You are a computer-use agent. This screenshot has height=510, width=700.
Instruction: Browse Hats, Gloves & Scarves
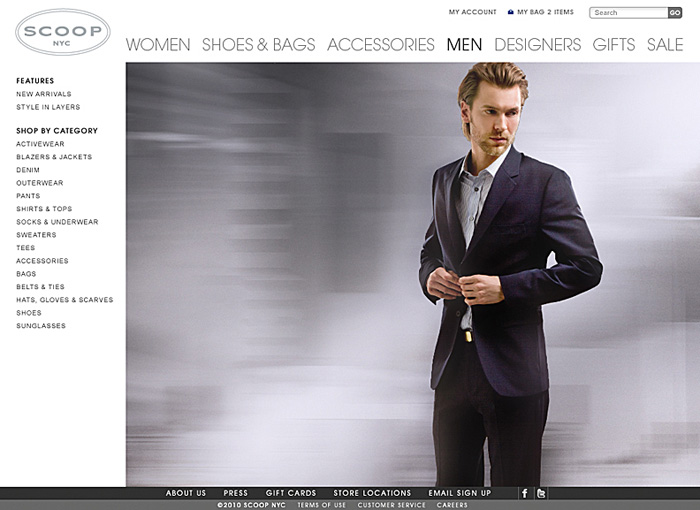(65, 300)
